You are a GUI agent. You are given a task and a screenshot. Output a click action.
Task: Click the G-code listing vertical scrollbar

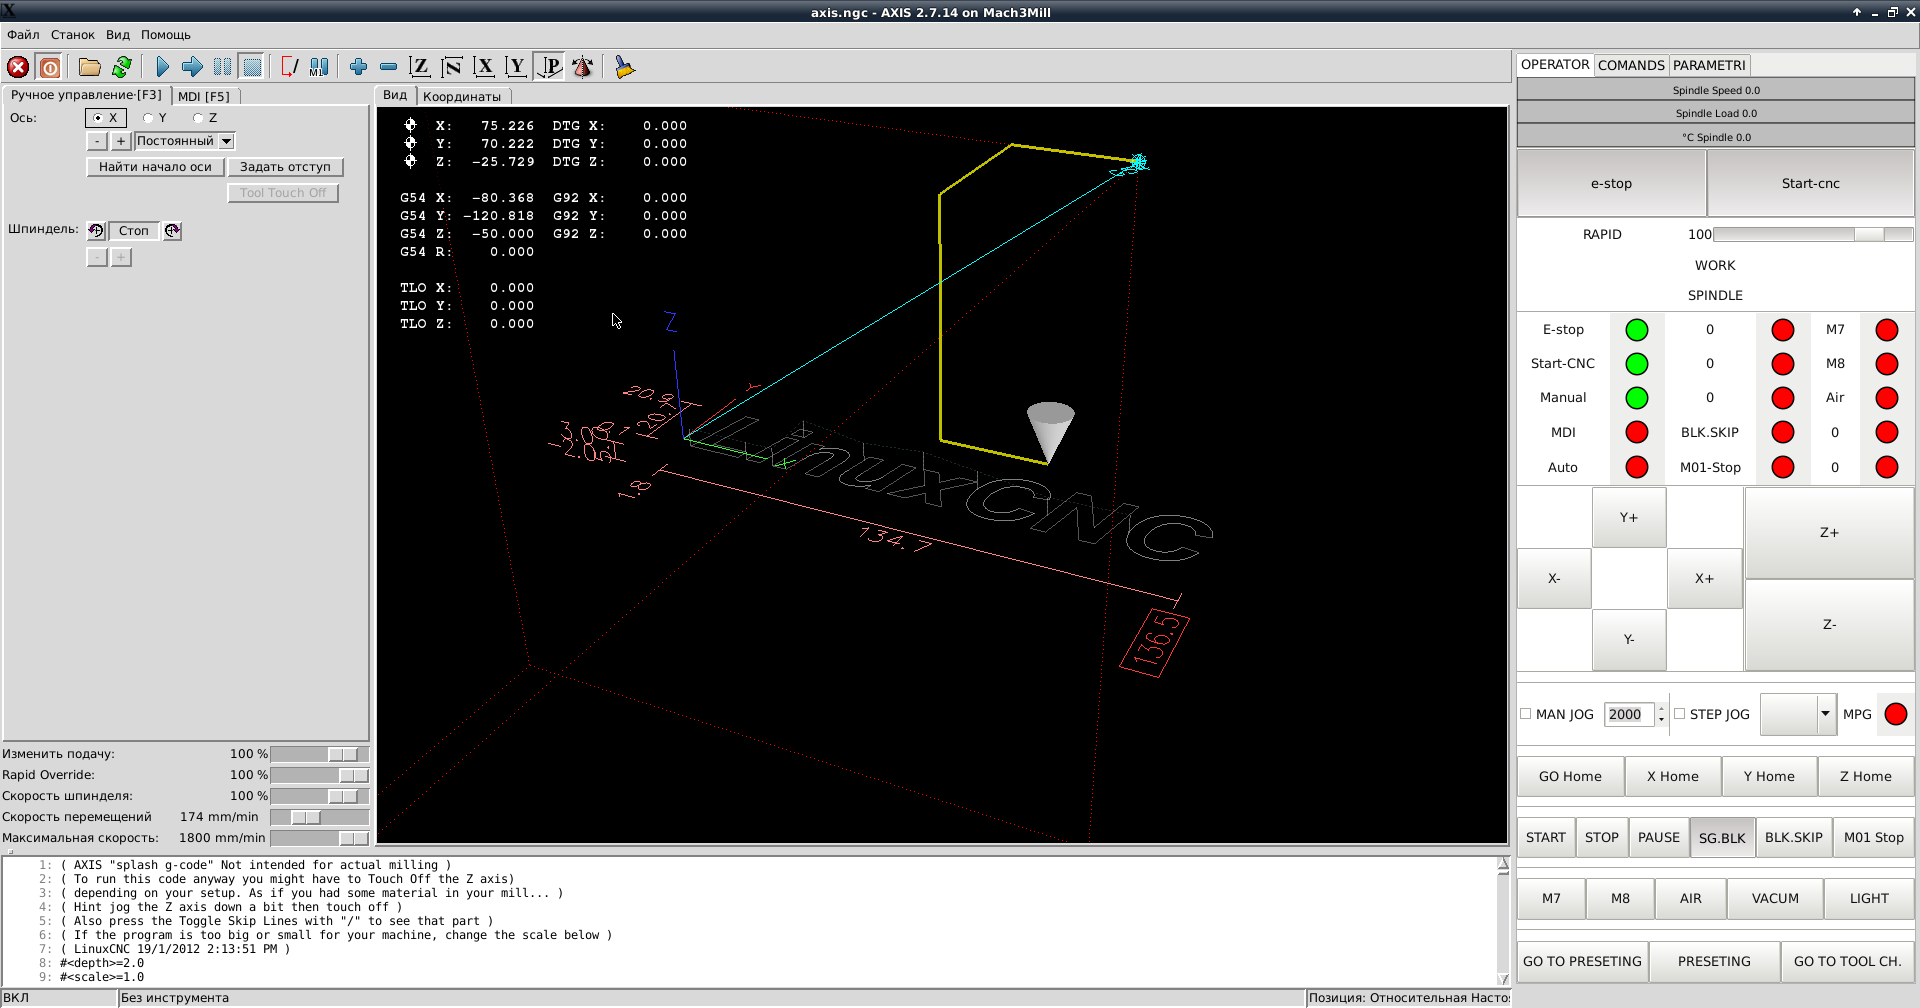[1503, 921]
